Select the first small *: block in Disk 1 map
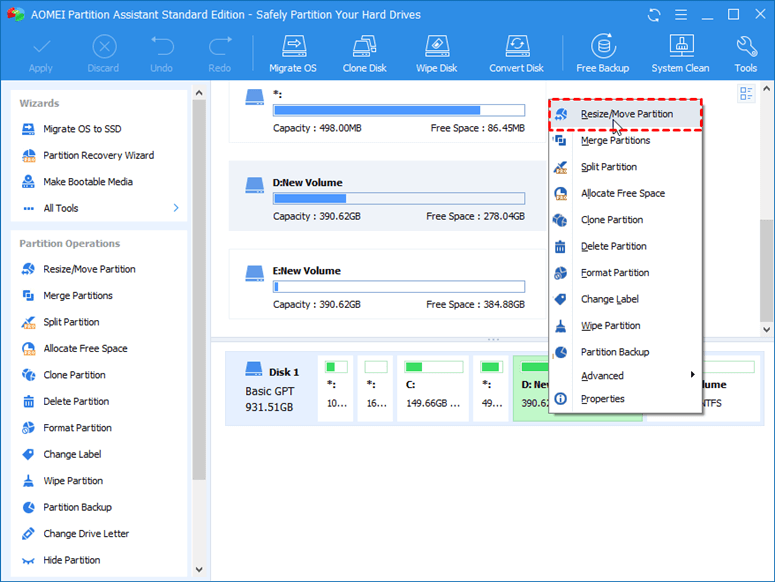Screen dimensions: 775x582 click(x=336, y=388)
